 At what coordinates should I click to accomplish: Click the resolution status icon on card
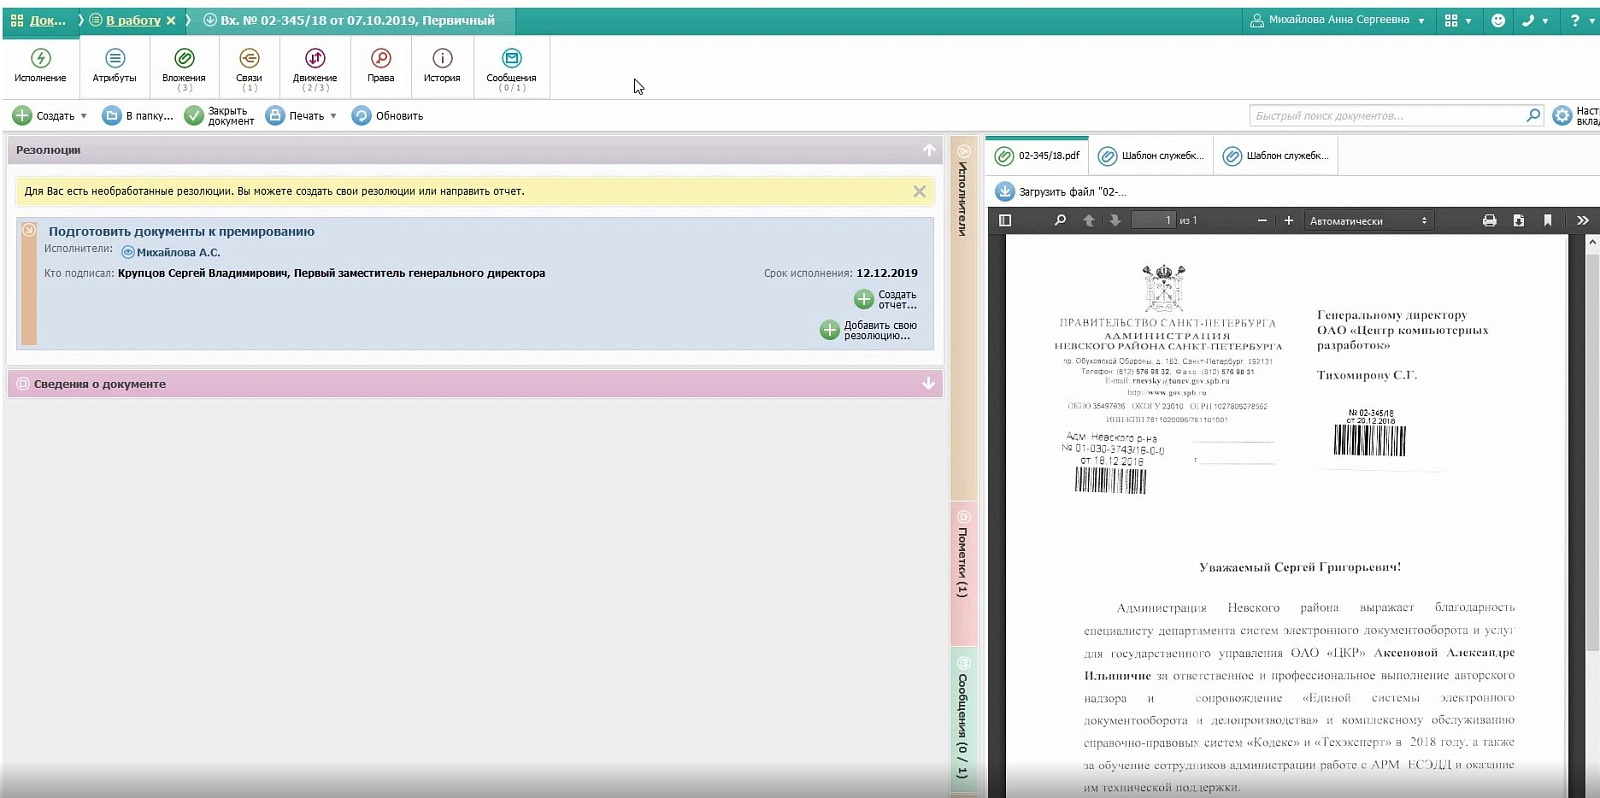29,230
